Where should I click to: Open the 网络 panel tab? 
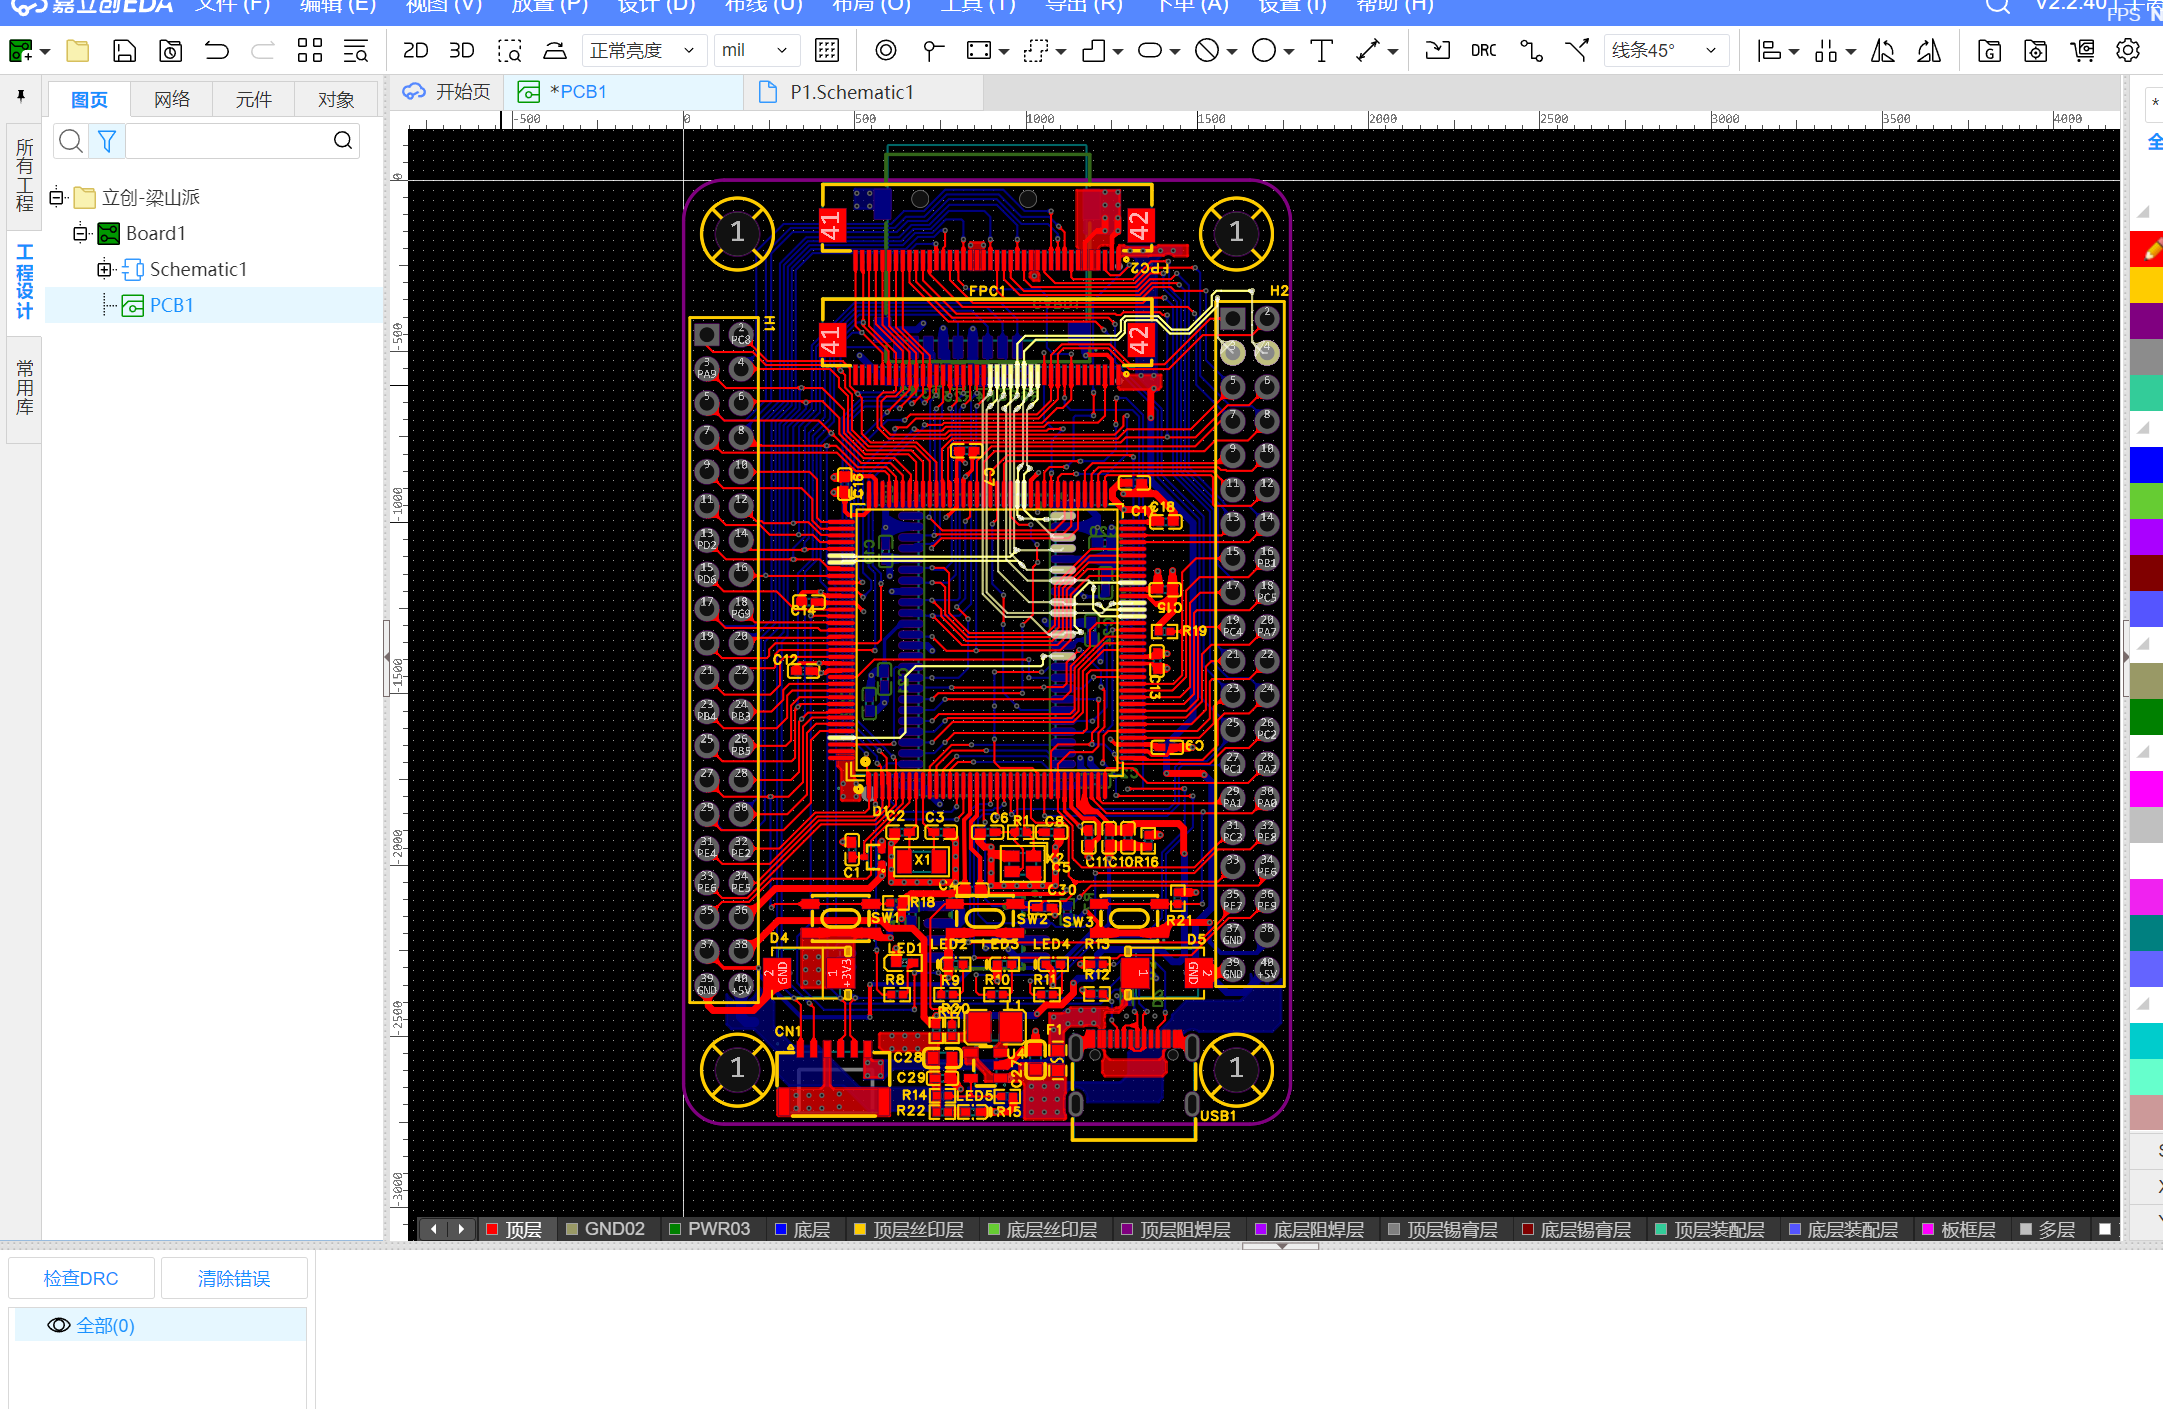pyautogui.click(x=172, y=99)
